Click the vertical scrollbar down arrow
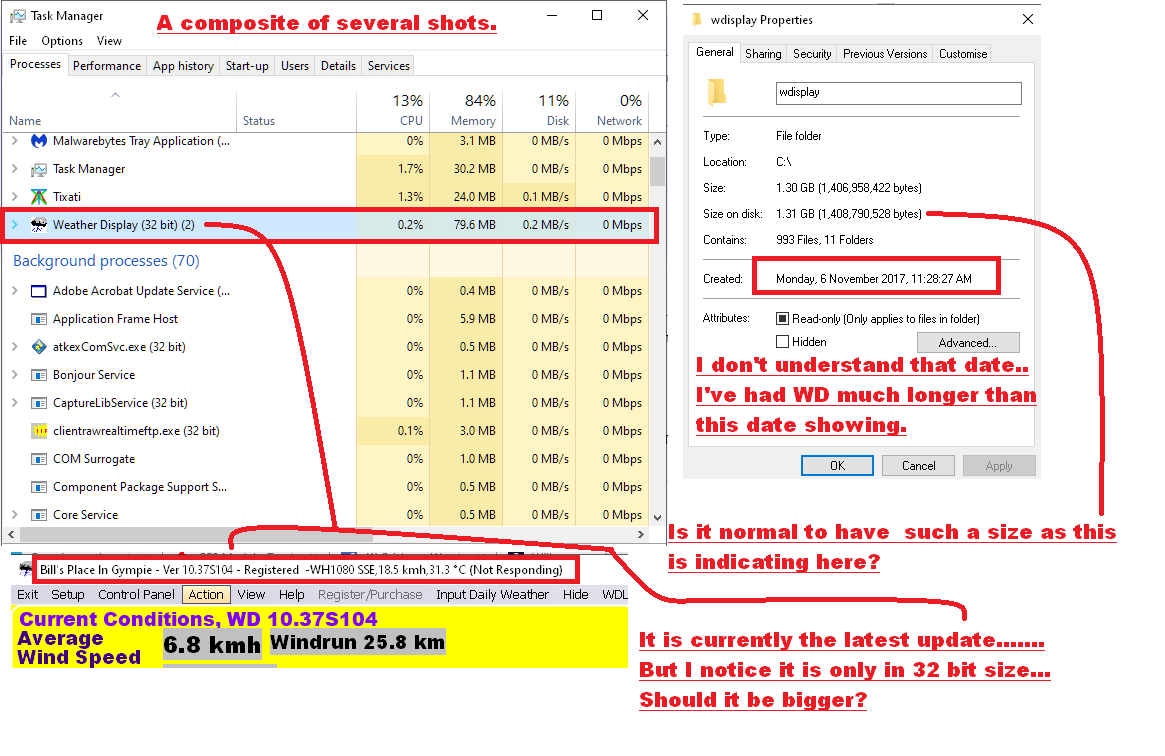Viewport: 1165px width, 756px height. 657,518
